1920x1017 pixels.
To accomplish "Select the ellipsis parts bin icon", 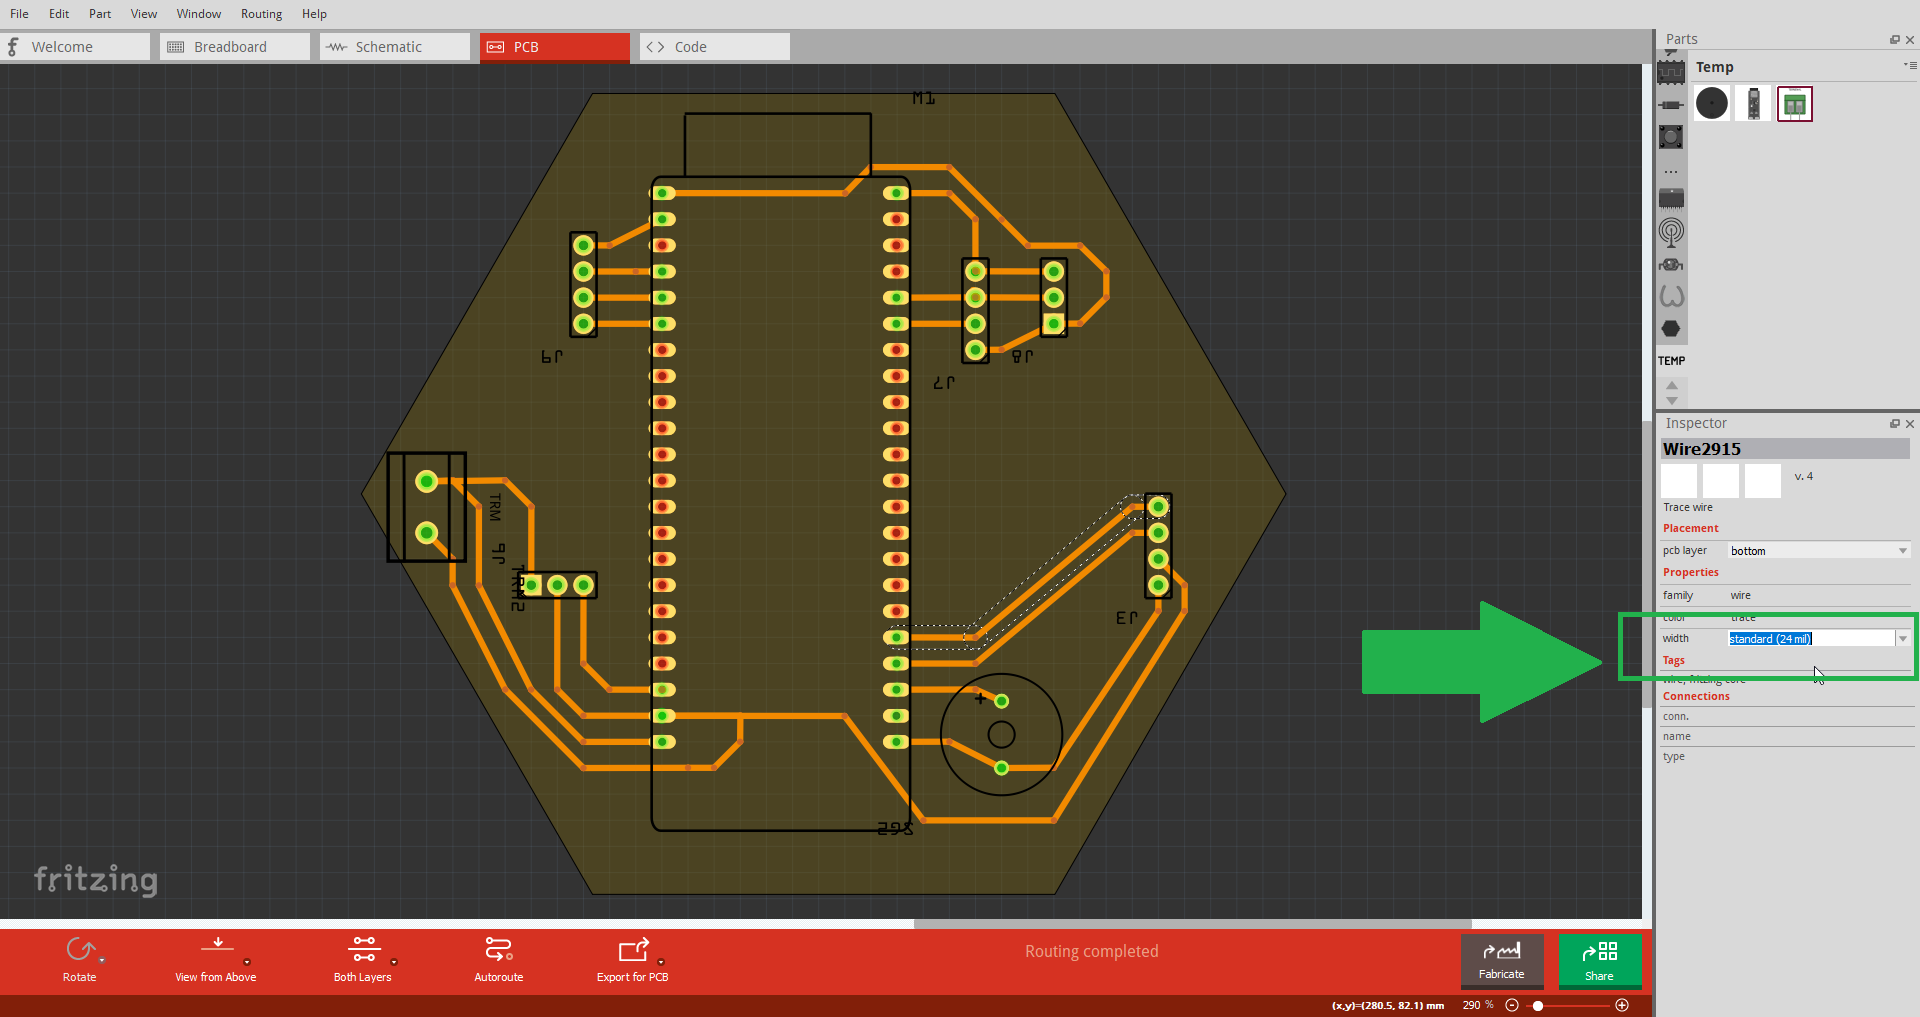I will [1671, 172].
